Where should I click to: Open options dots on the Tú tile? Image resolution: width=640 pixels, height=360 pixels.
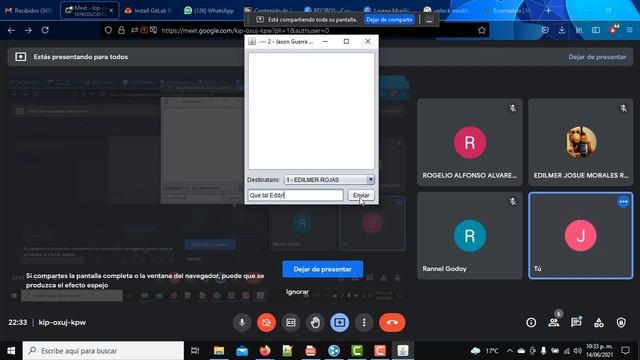pos(623,202)
